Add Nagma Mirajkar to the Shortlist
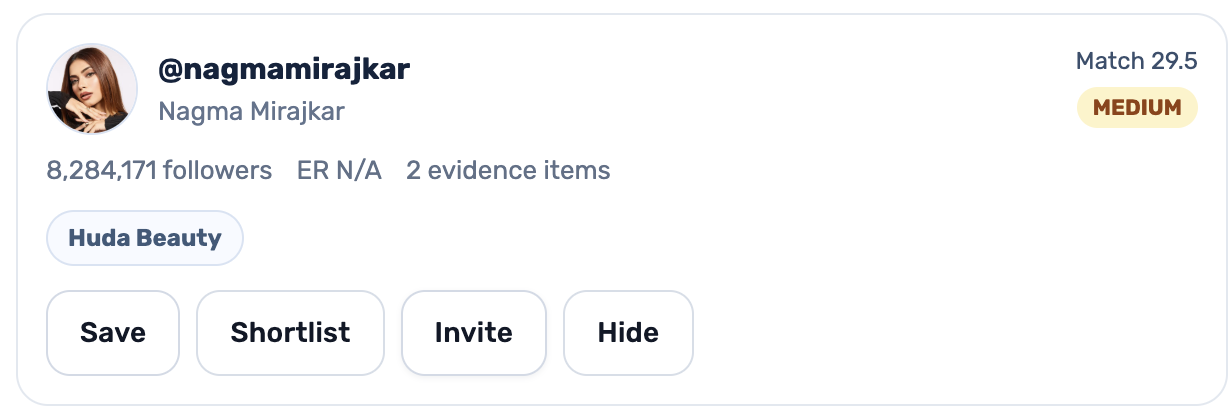 pyautogui.click(x=290, y=332)
